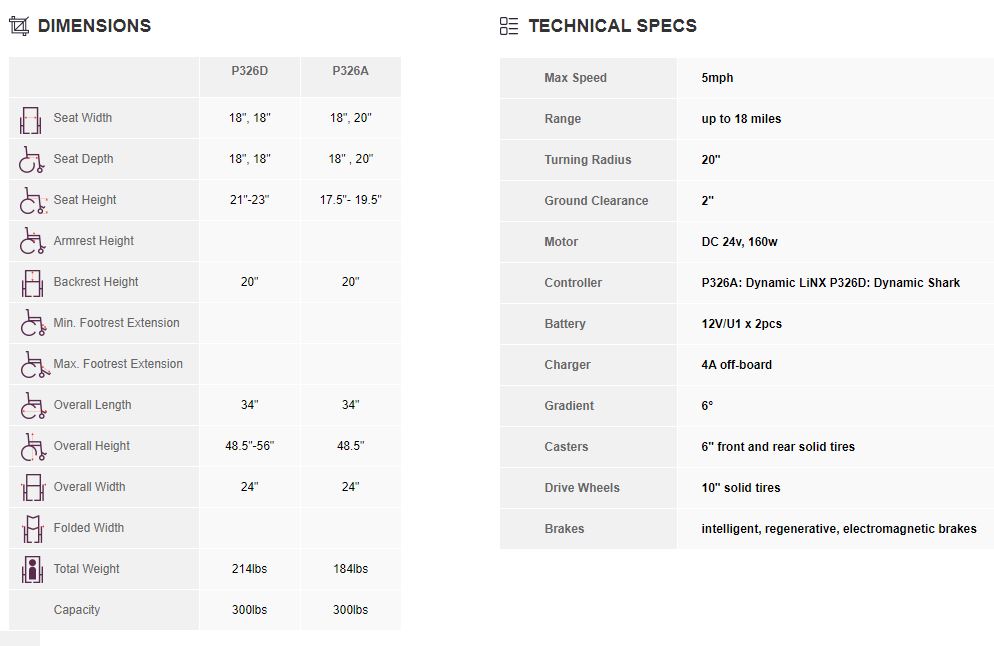Click the Seat Width wheelchair icon
Viewport: 994px width, 646px height.
click(x=31, y=119)
